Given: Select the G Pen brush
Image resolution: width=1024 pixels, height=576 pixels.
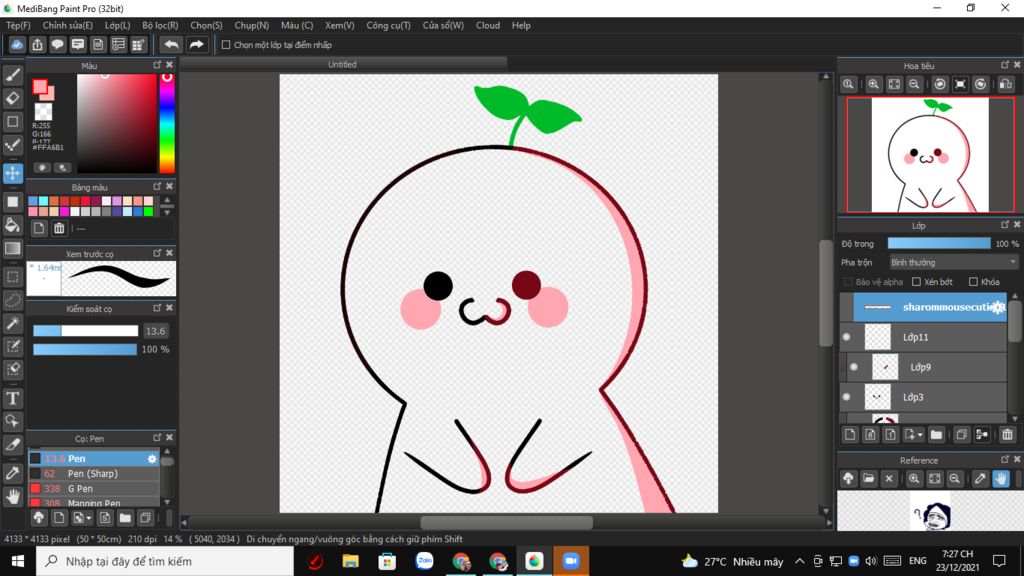Looking at the screenshot, I should tap(93, 488).
